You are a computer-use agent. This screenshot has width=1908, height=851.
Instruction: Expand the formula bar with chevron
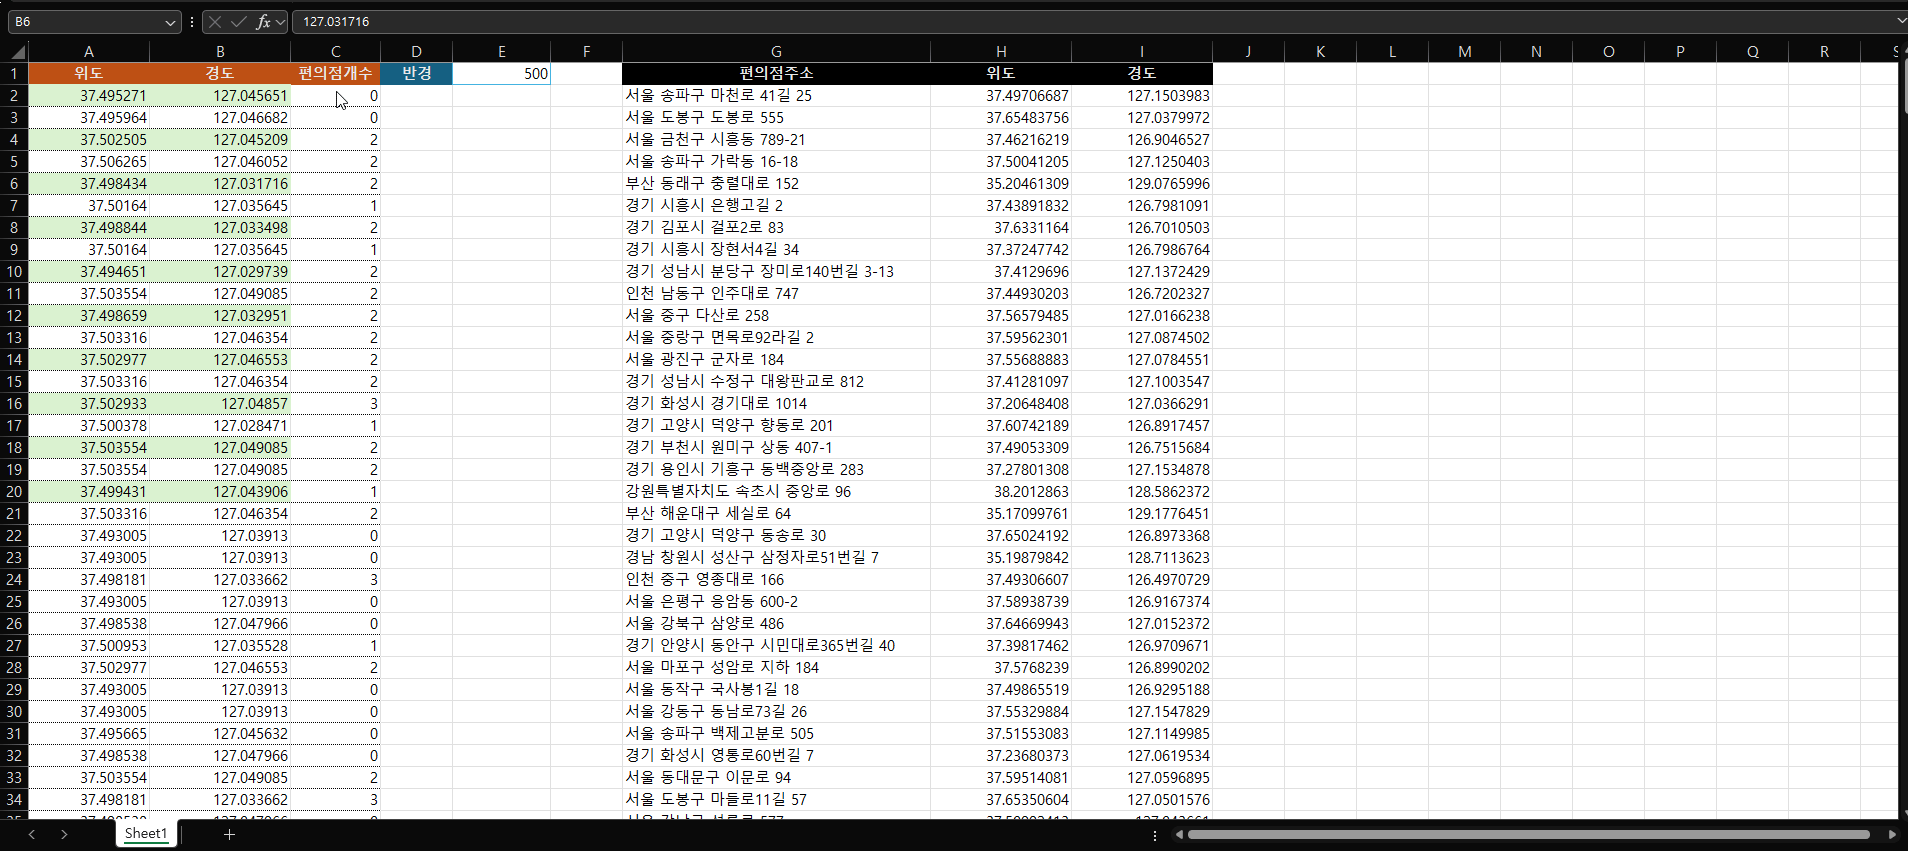click(1900, 21)
